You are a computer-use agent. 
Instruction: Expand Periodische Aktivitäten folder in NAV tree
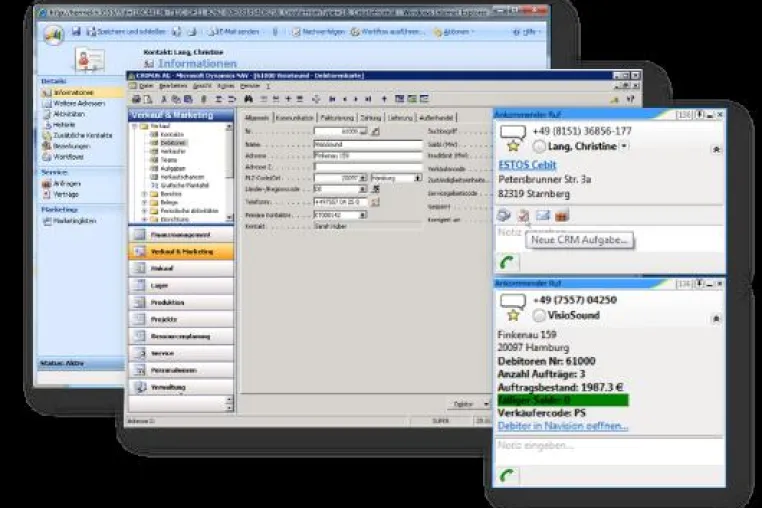click(x=144, y=211)
